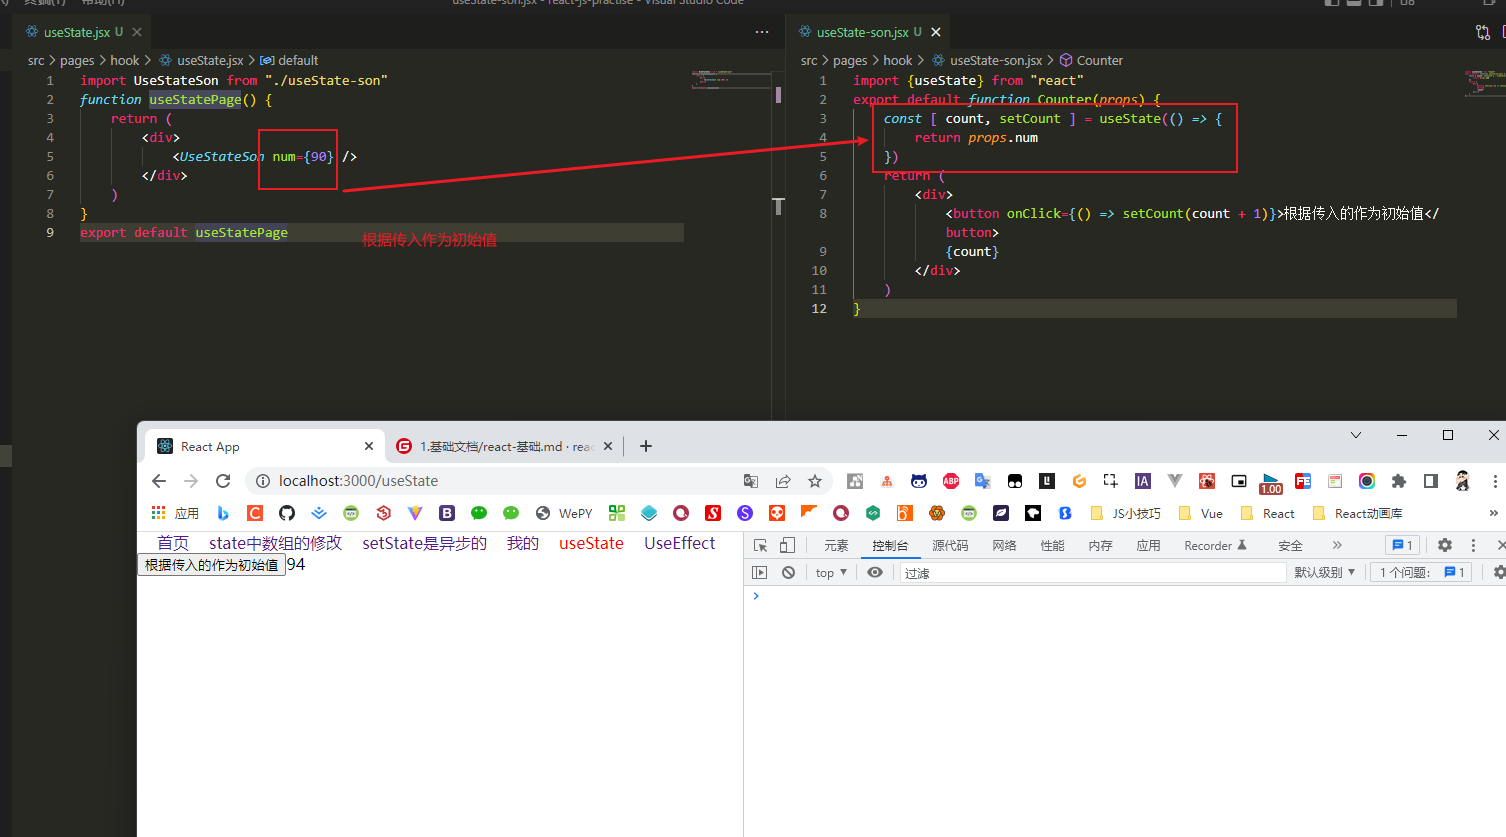Reload the localhost page in Chrome
Screen dimensions: 1506x837
223,481
